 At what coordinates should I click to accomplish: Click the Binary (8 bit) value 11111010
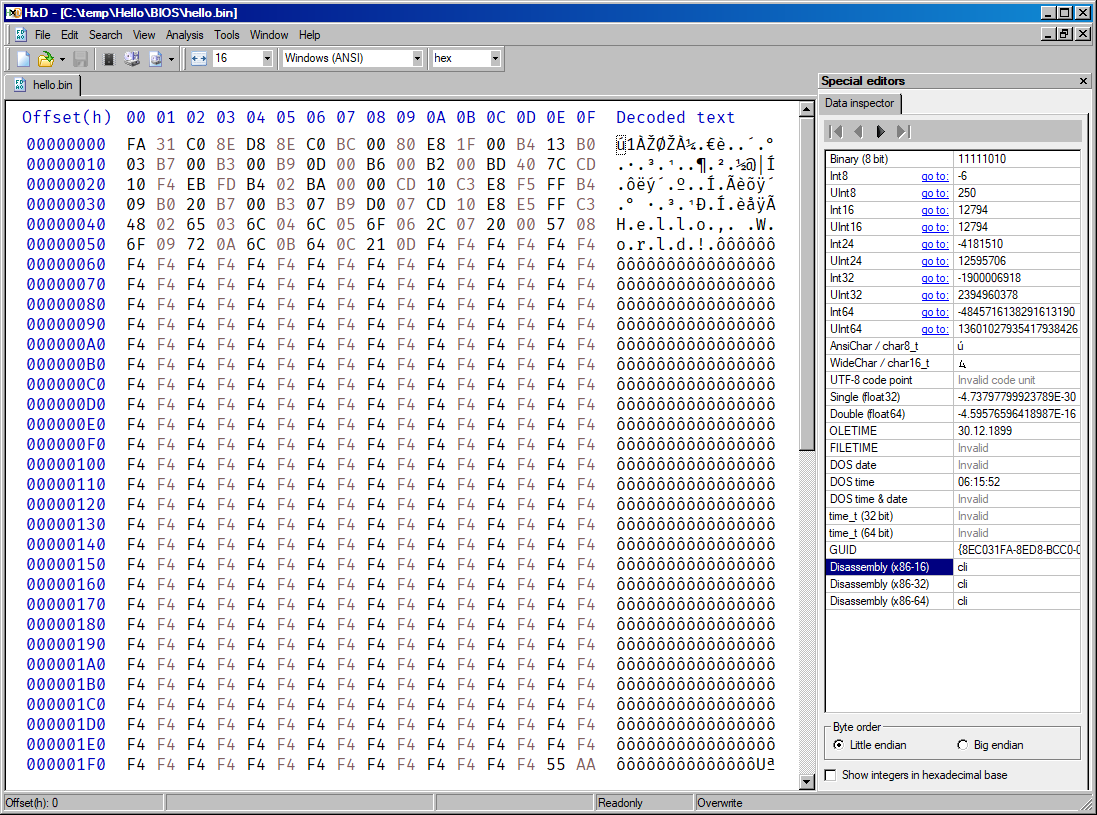point(982,159)
